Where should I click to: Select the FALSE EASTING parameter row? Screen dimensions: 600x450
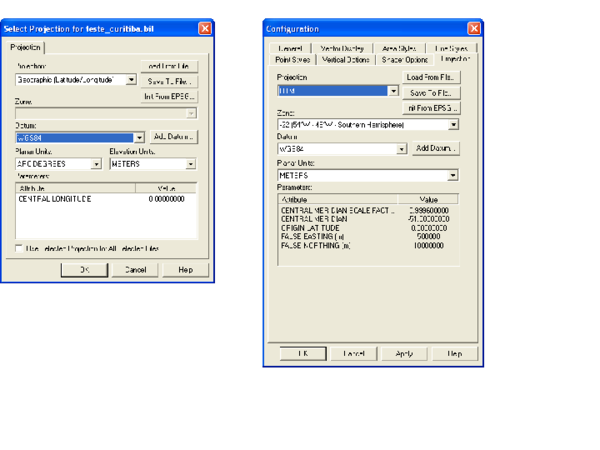pos(316,236)
